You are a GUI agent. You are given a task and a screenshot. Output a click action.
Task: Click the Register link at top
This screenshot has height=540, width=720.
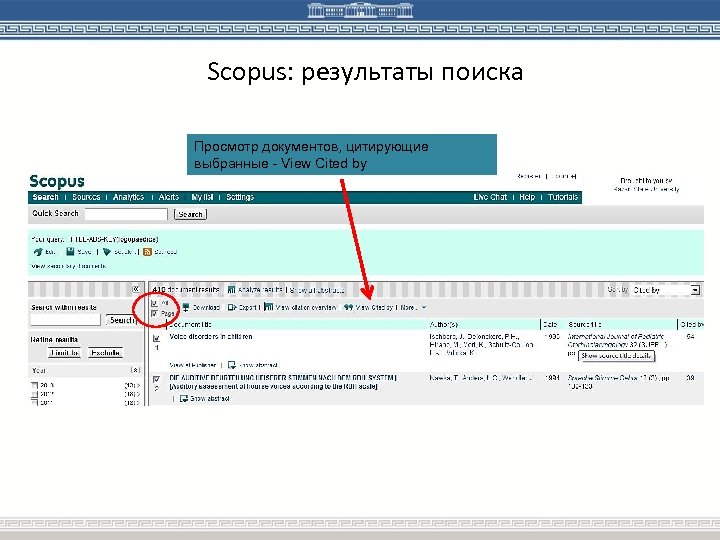(x=529, y=176)
